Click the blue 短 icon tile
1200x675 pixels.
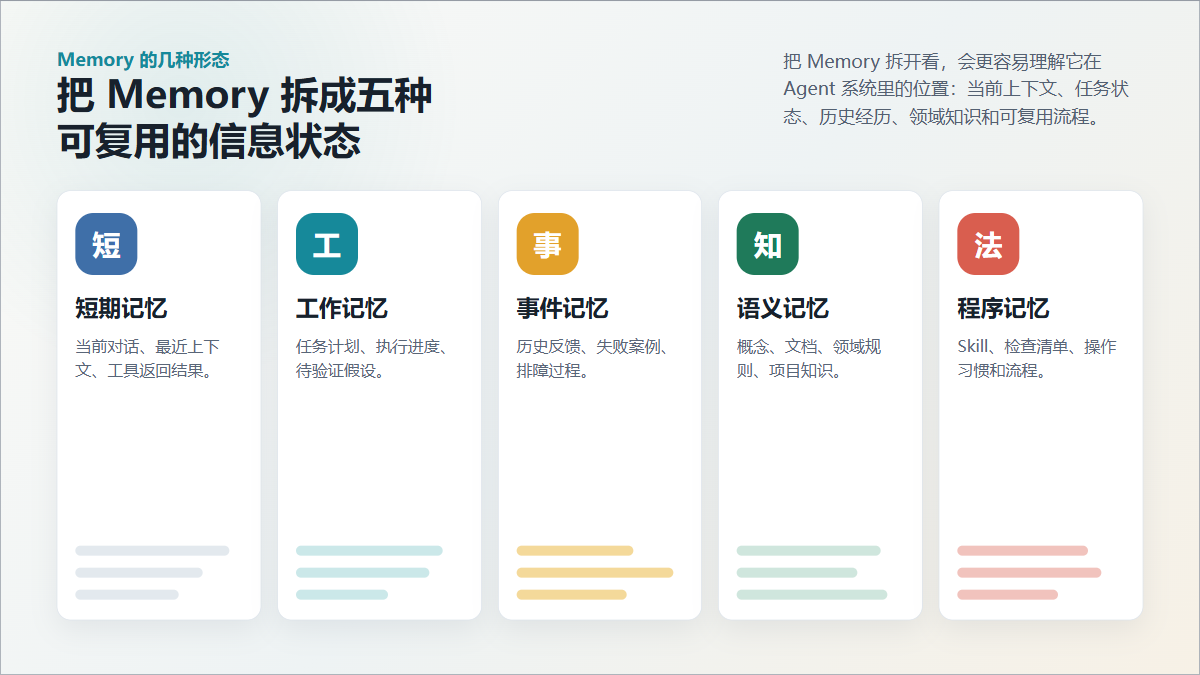tap(106, 244)
